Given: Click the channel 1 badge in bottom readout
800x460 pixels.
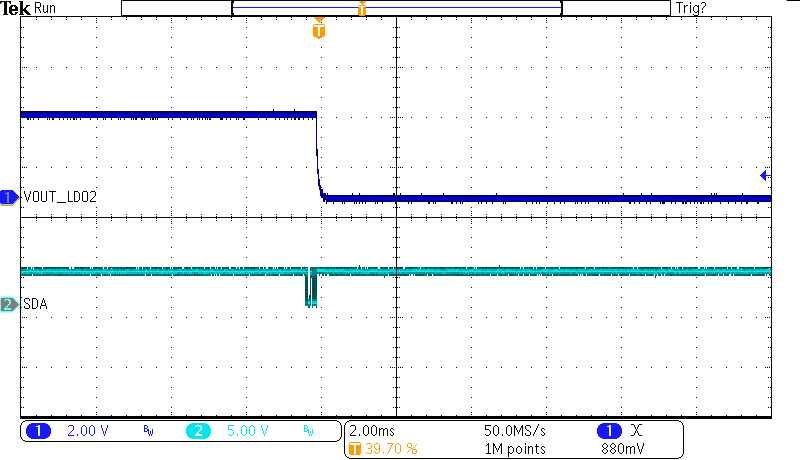Looking at the screenshot, I should point(39,431).
